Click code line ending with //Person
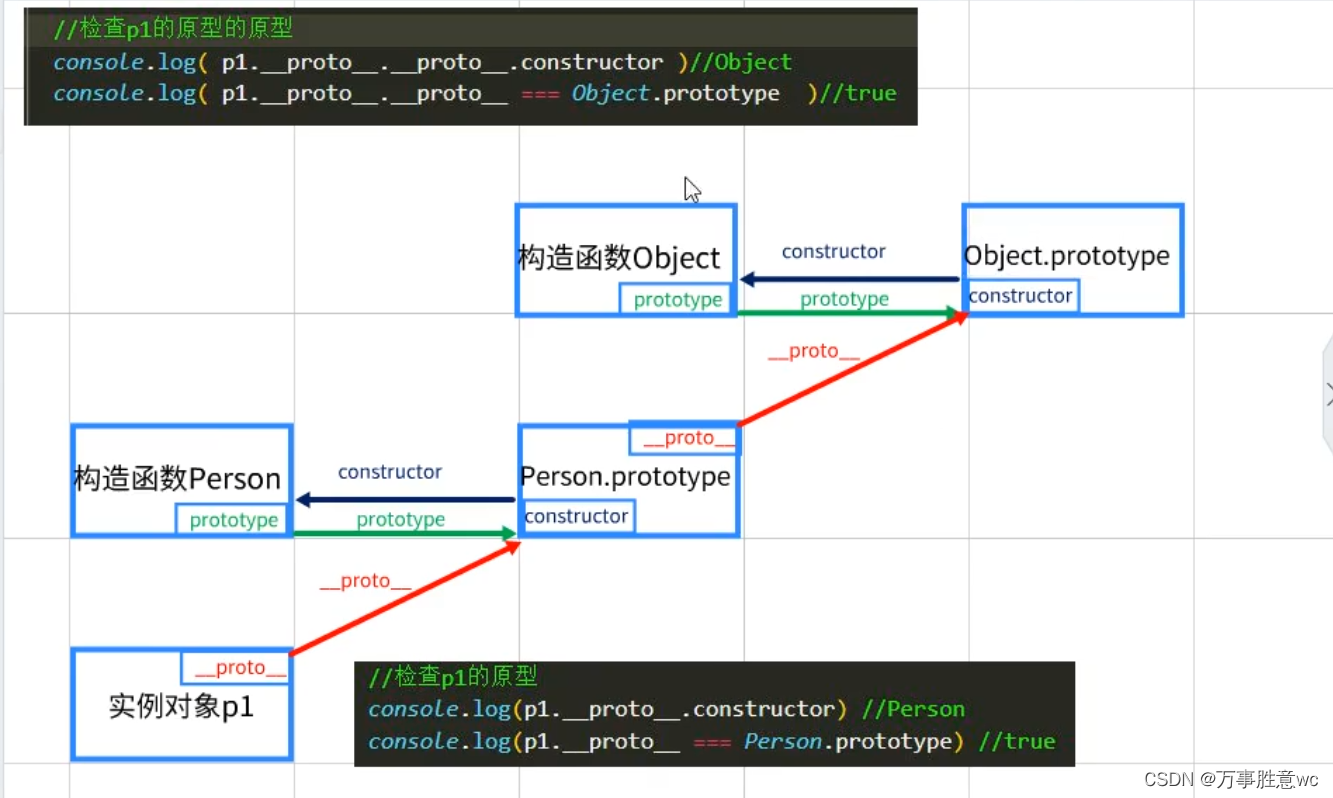Screen dimensions: 1333x798 (666, 709)
